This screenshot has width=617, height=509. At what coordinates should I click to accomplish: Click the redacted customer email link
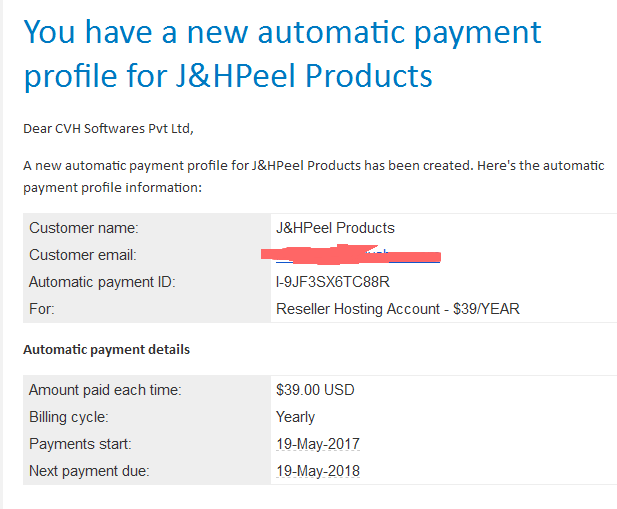pos(357,255)
